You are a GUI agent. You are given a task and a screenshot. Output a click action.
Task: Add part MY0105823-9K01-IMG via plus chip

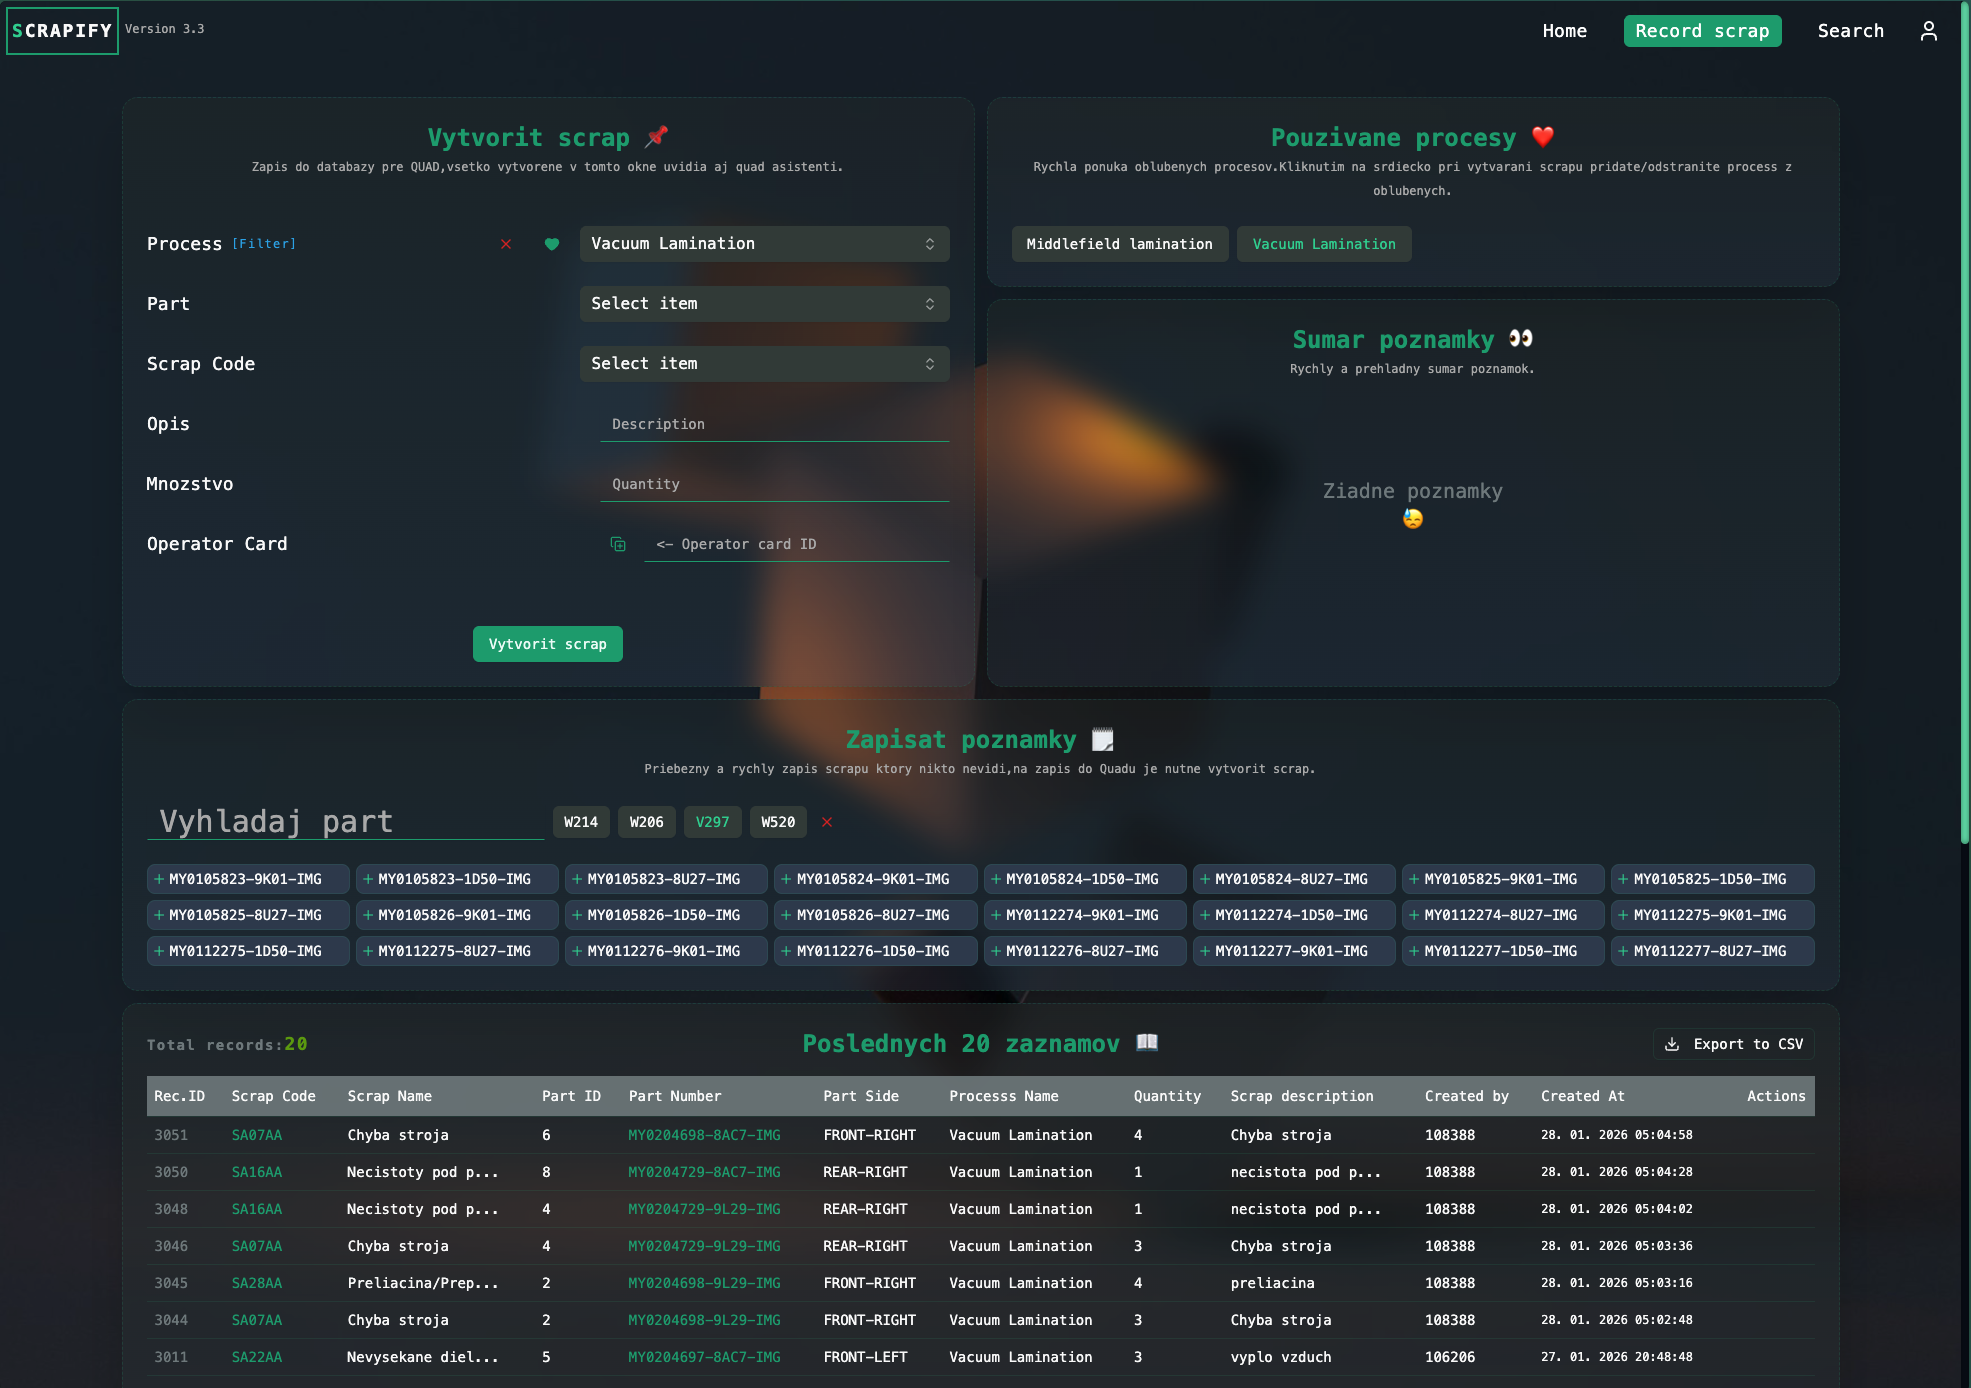click(x=248, y=879)
